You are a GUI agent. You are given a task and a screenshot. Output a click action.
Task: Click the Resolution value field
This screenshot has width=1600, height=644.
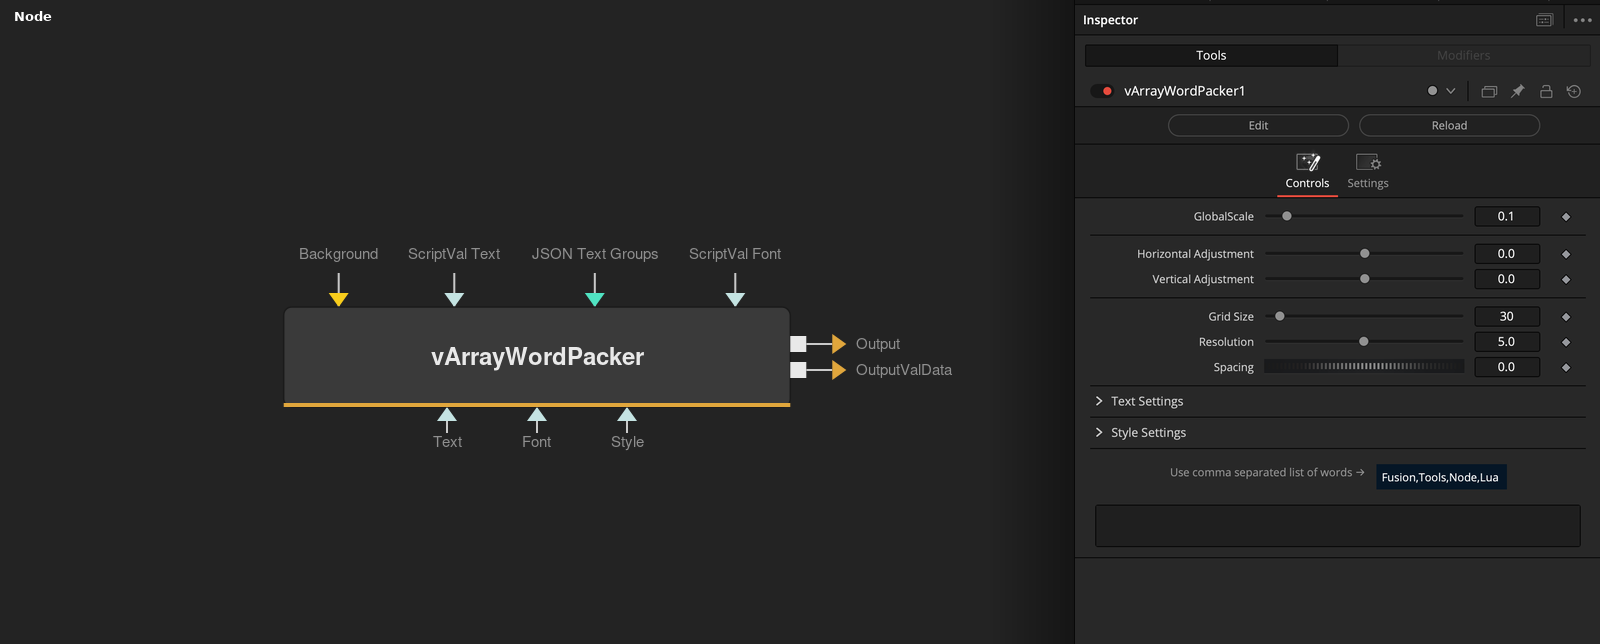1507,342
